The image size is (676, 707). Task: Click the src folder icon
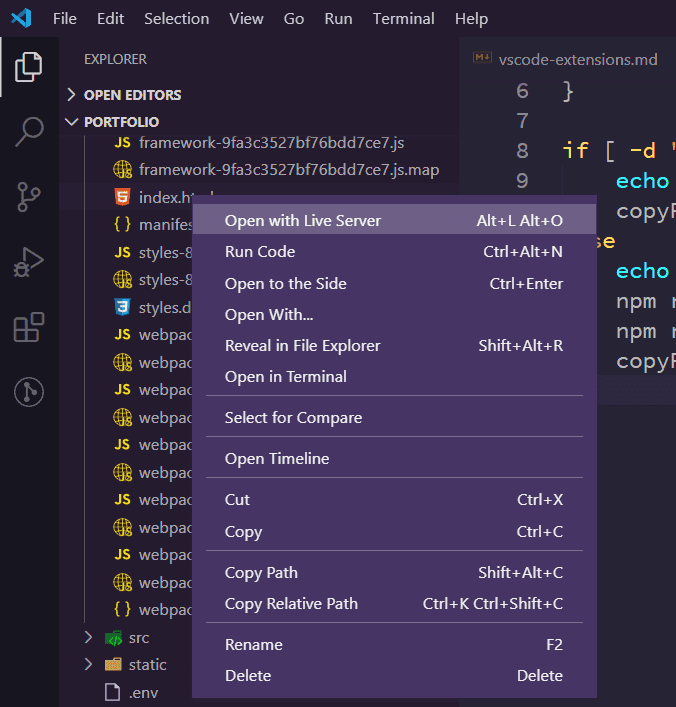[113, 638]
